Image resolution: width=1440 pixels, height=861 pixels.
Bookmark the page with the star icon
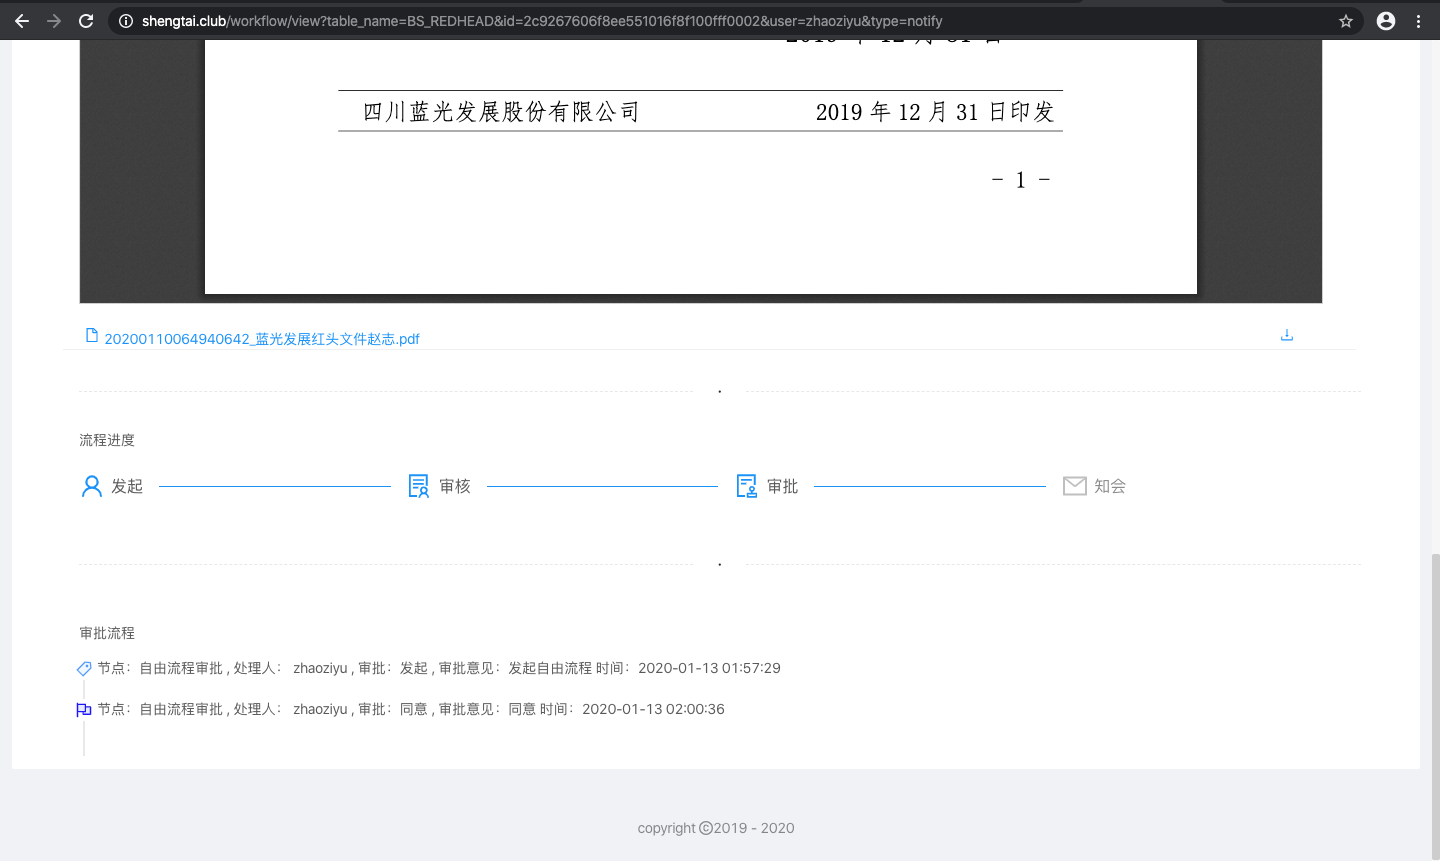1345,20
